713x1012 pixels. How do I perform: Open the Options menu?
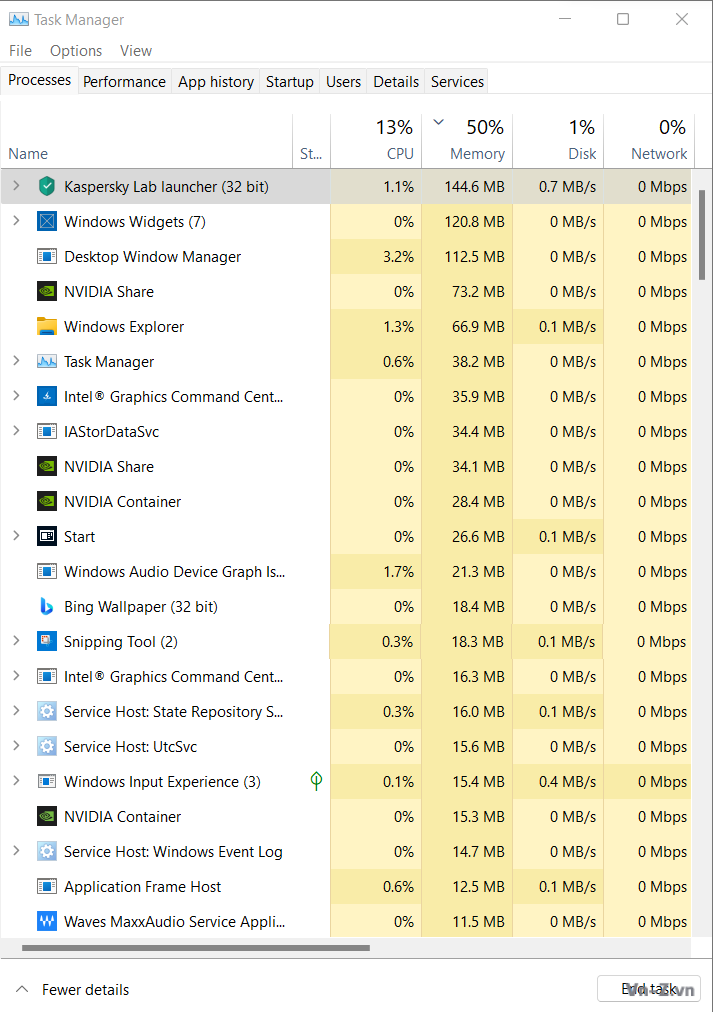(x=76, y=51)
